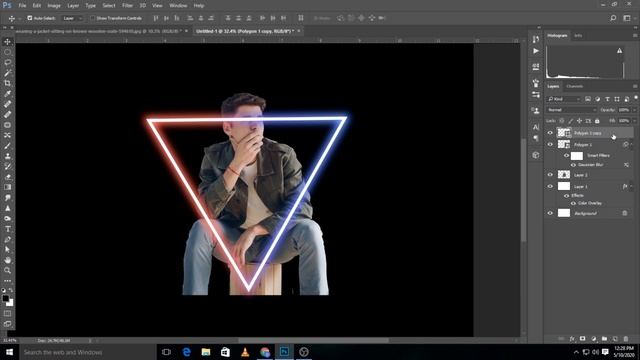This screenshot has width=640, height=360.
Task: Select the Gradient tool
Action: click(x=7, y=187)
